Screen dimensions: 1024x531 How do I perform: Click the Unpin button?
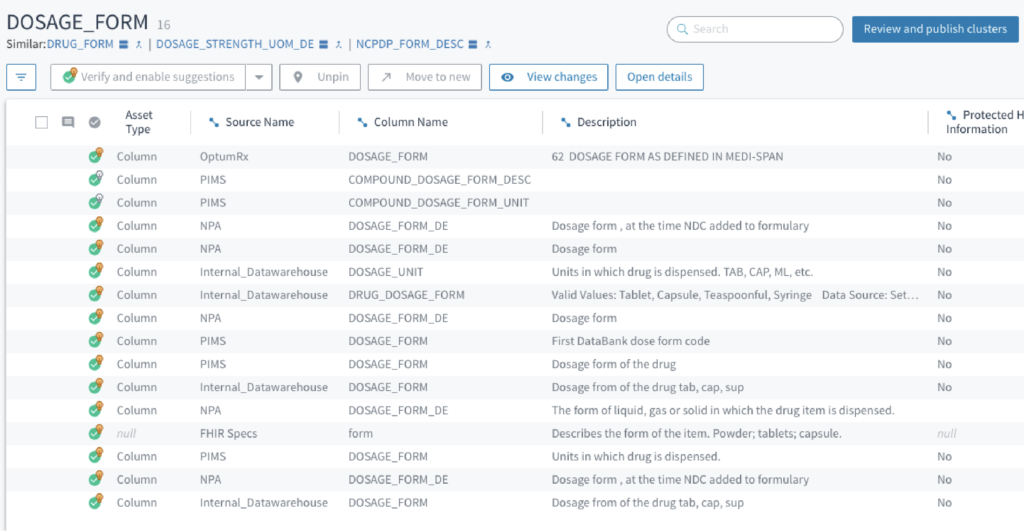(320, 77)
